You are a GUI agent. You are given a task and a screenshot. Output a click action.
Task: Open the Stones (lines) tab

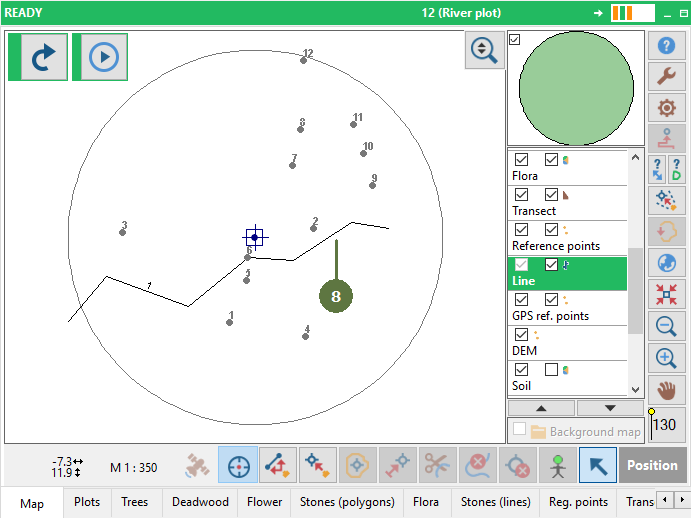[496, 502]
